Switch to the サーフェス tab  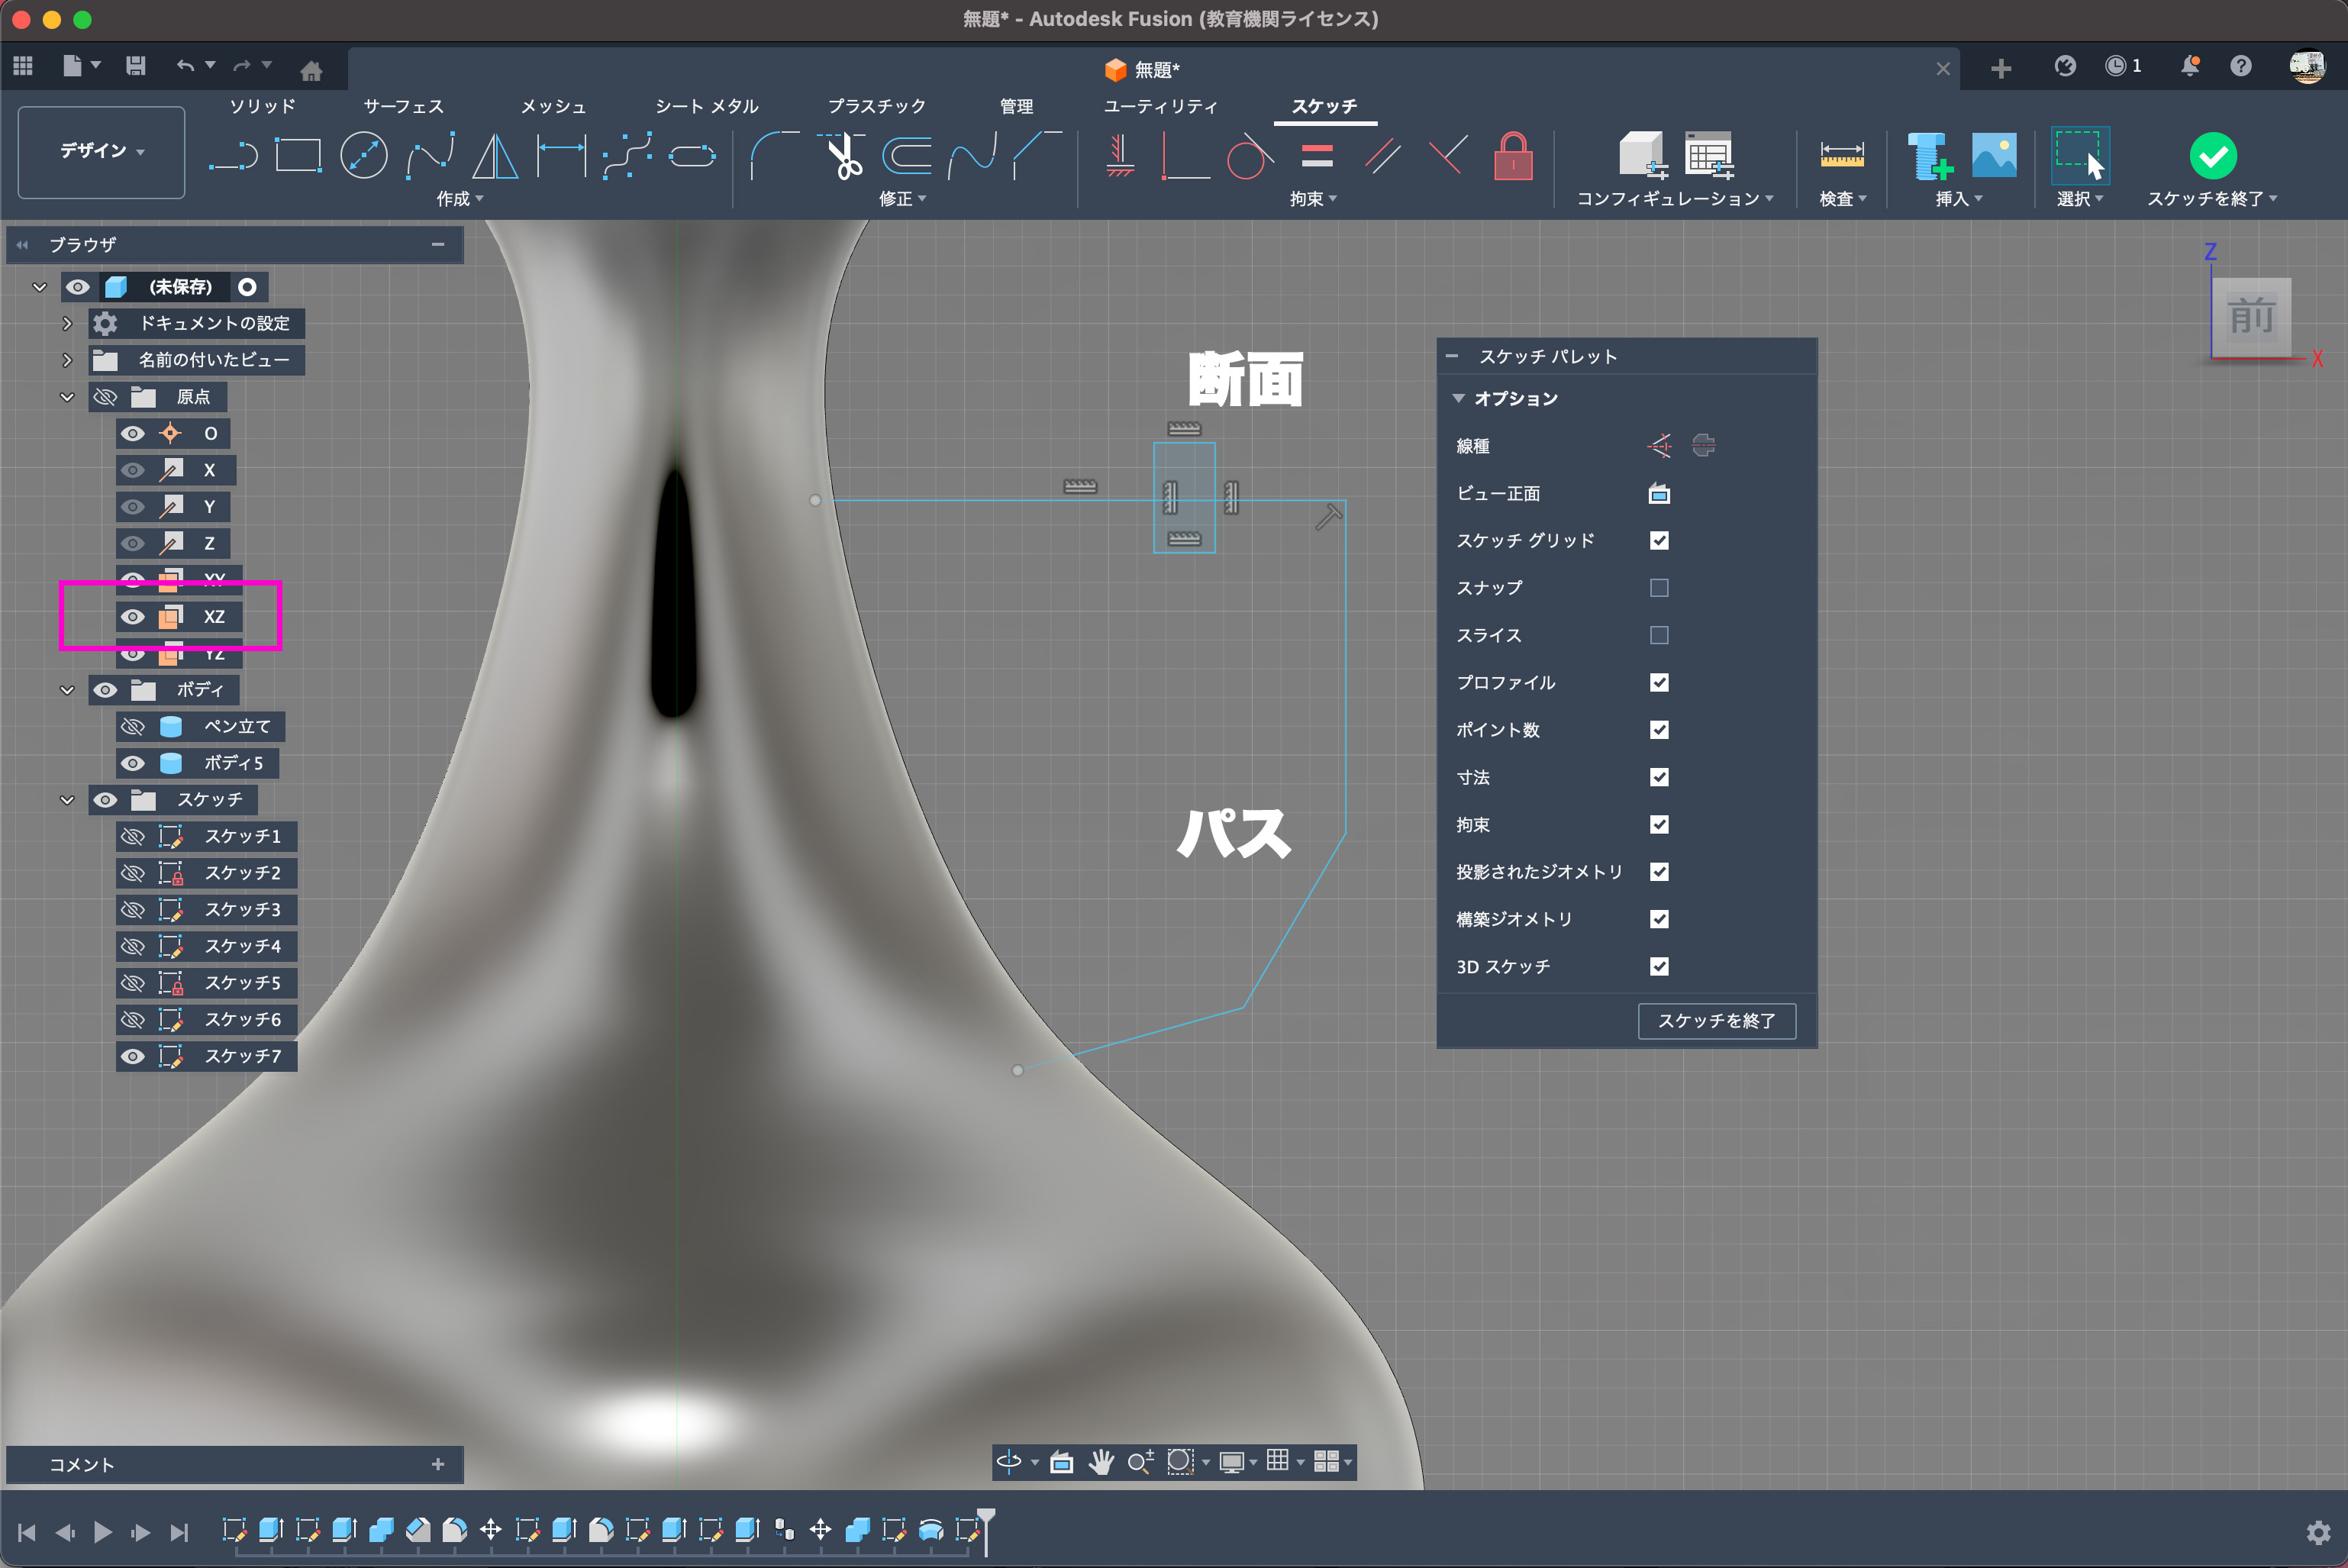[x=403, y=106]
